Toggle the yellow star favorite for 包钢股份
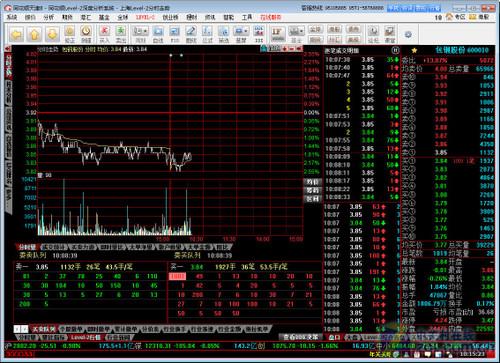Viewport: 500px width, 363px height. point(414,51)
